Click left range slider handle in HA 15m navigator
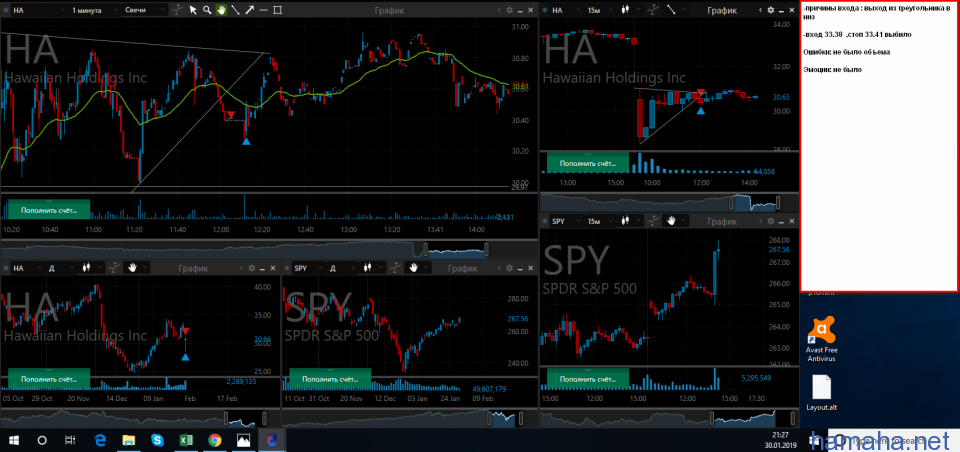This screenshot has height=452, width=960. tap(730, 202)
